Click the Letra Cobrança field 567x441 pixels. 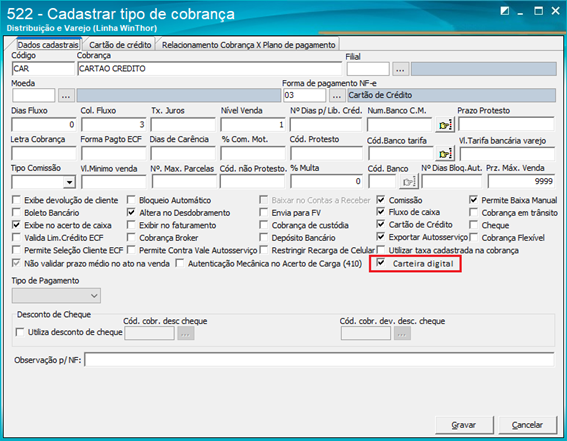coord(43,153)
